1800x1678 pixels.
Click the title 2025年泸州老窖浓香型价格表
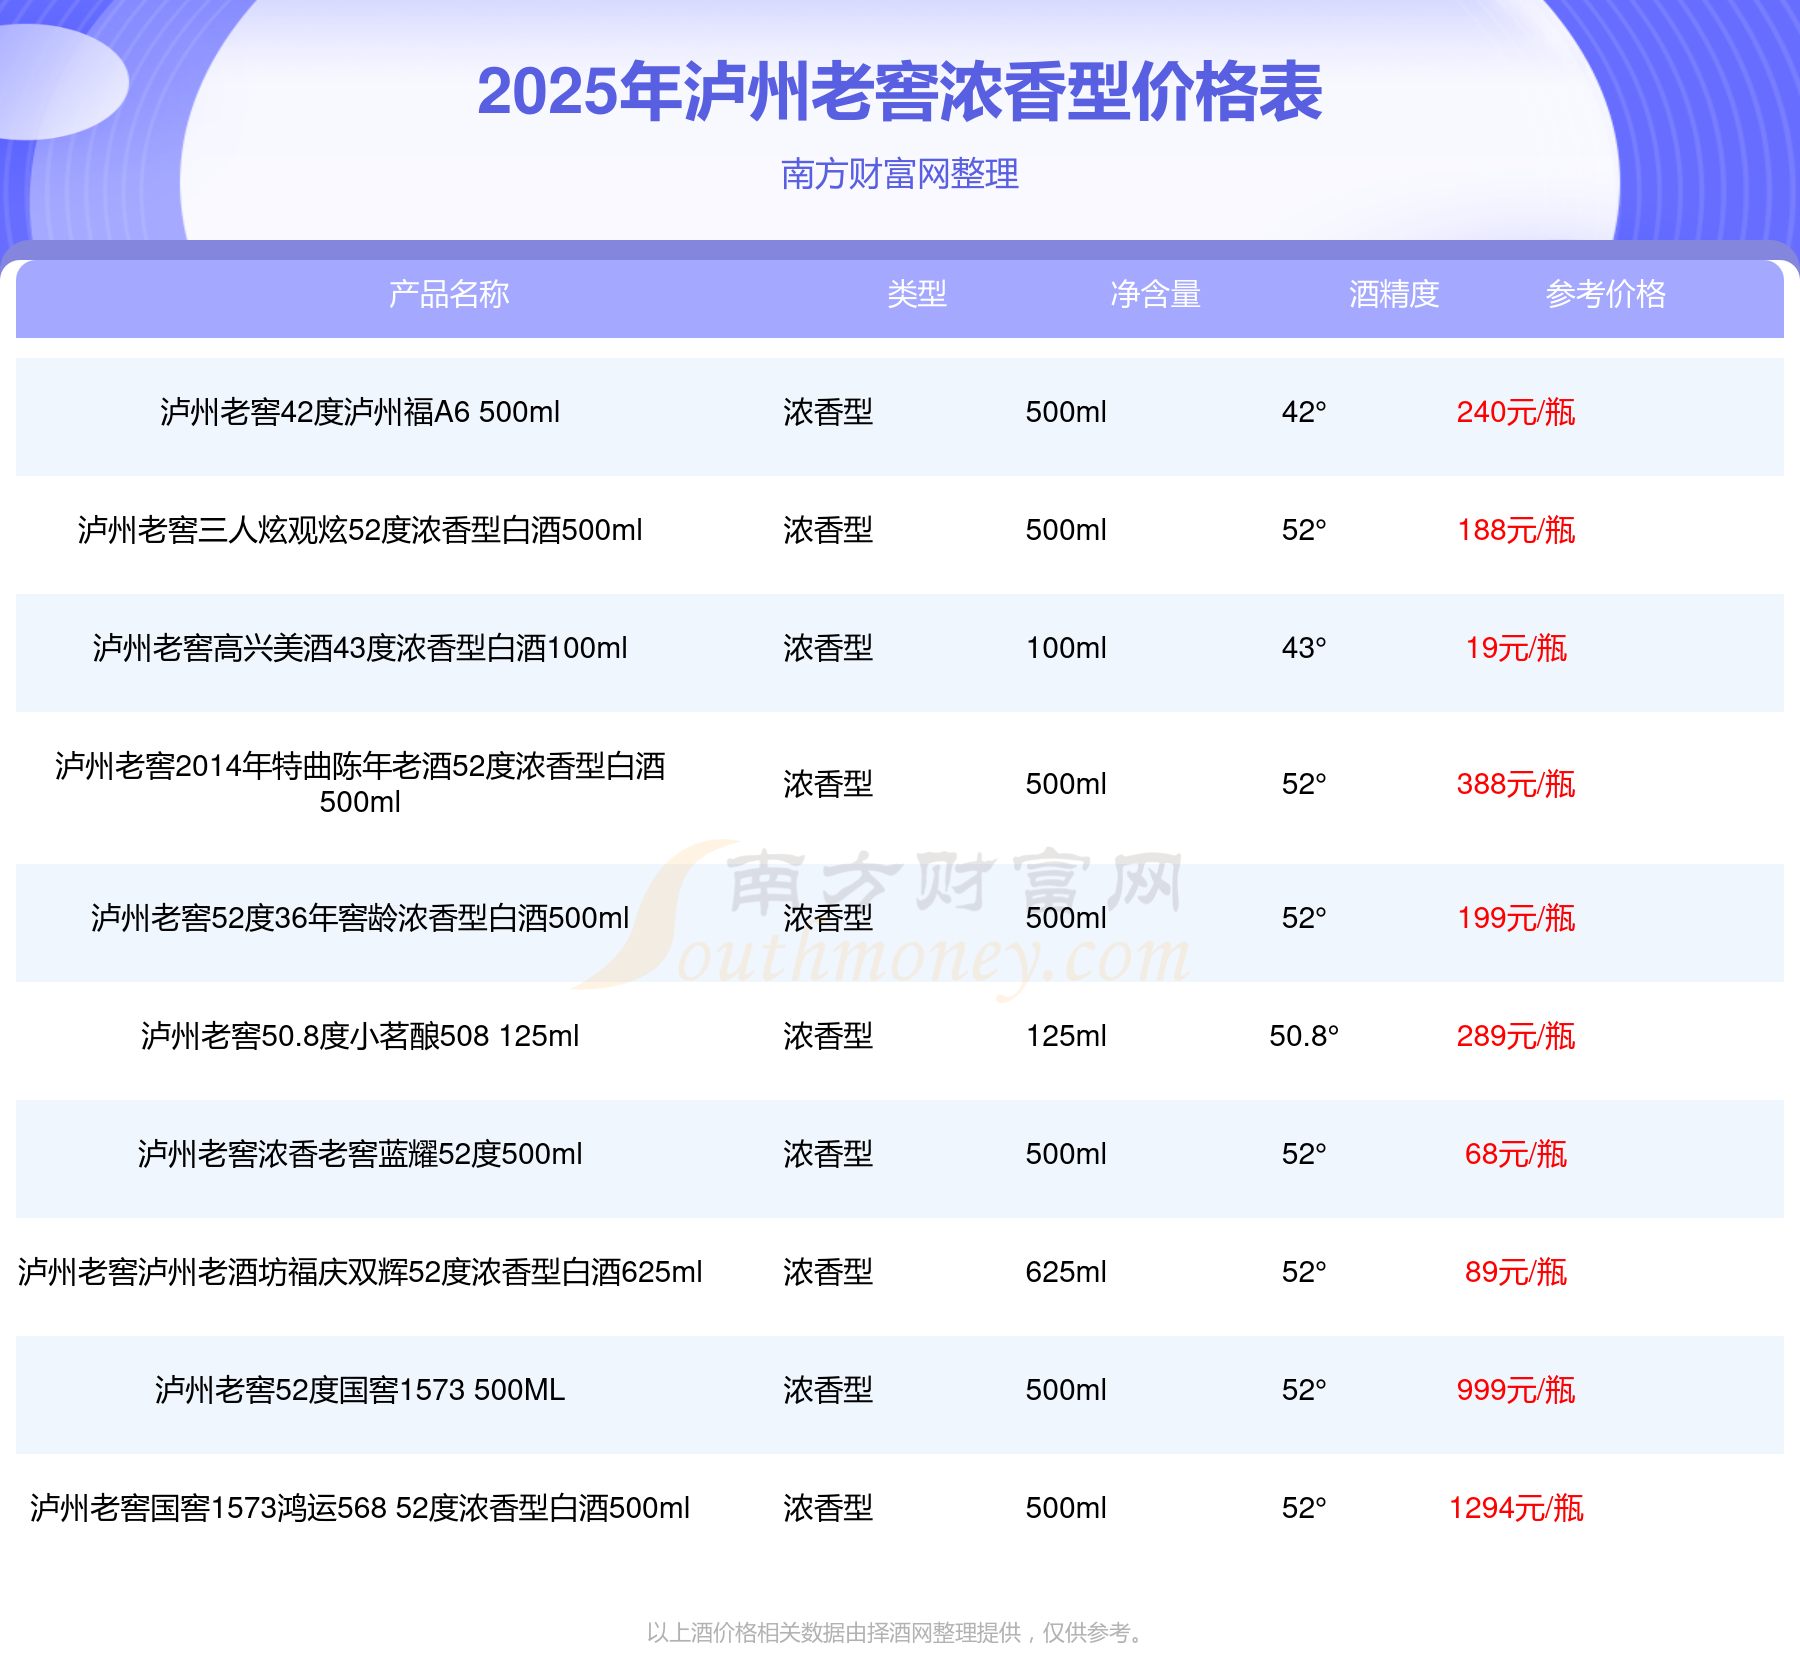coord(900,92)
